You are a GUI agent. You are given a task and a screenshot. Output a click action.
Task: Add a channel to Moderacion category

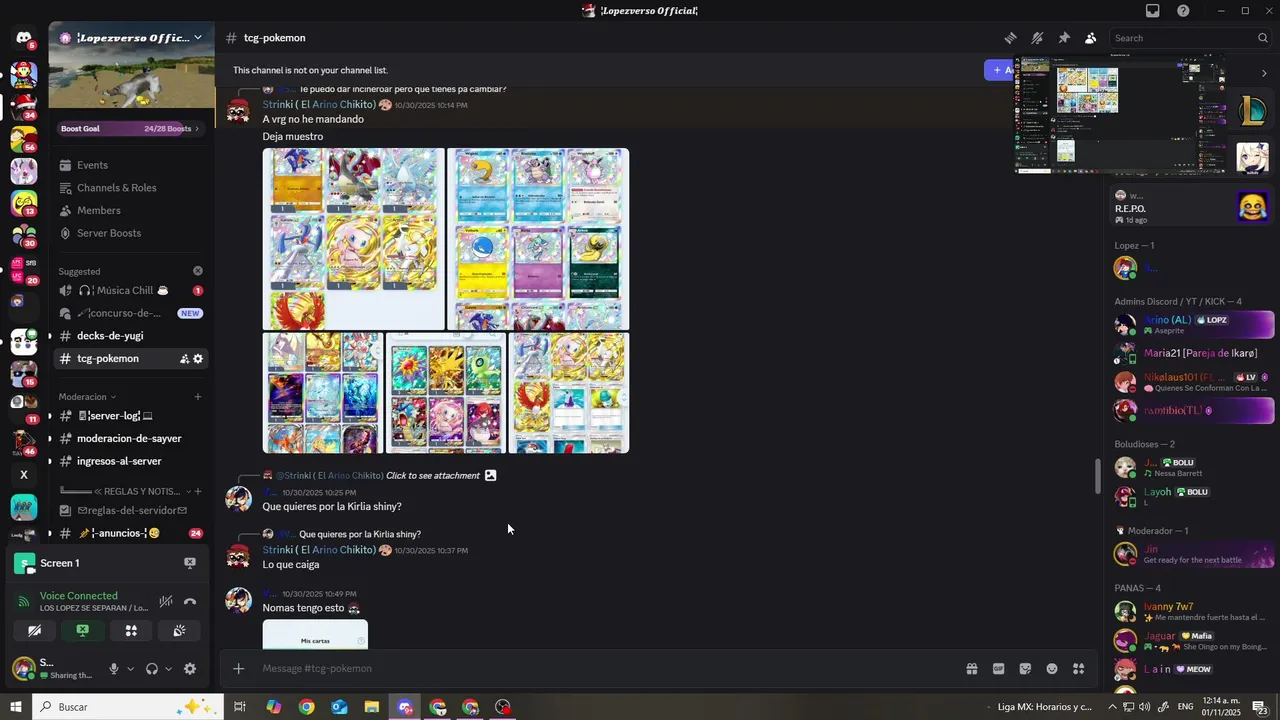point(198,397)
